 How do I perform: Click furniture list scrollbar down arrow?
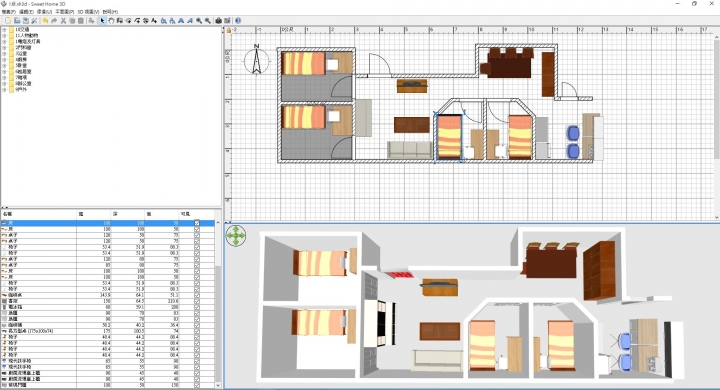coord(218,386)
